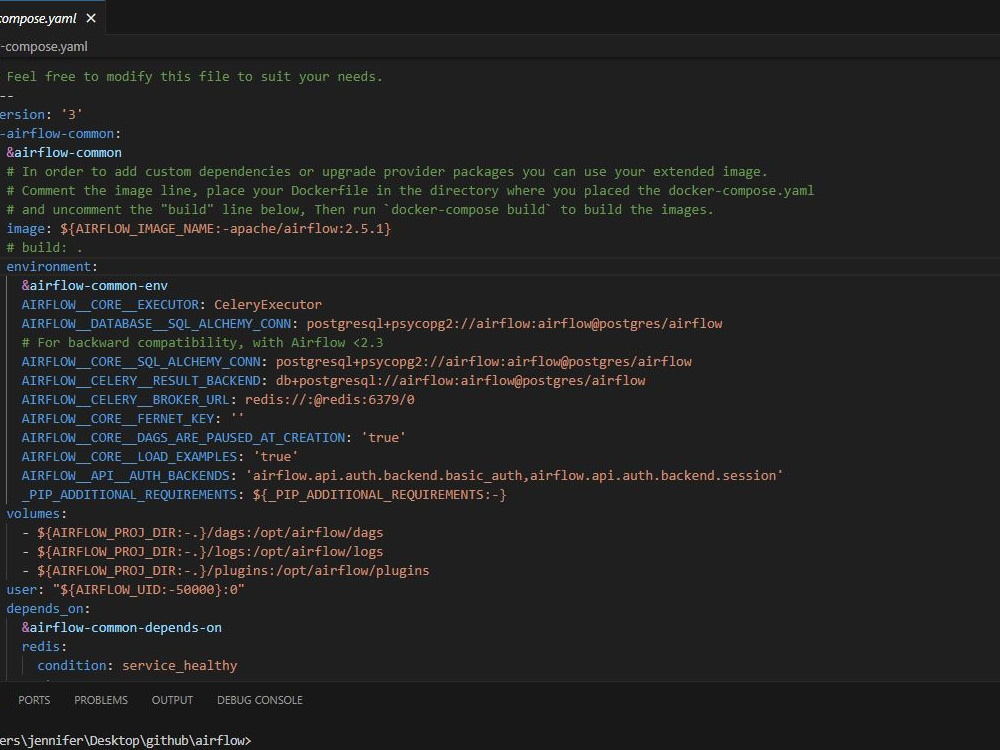Click AIRFLOW__CELERY__RESULT_BACKEND line
The image size is (1000, 750).
(334, 381)
